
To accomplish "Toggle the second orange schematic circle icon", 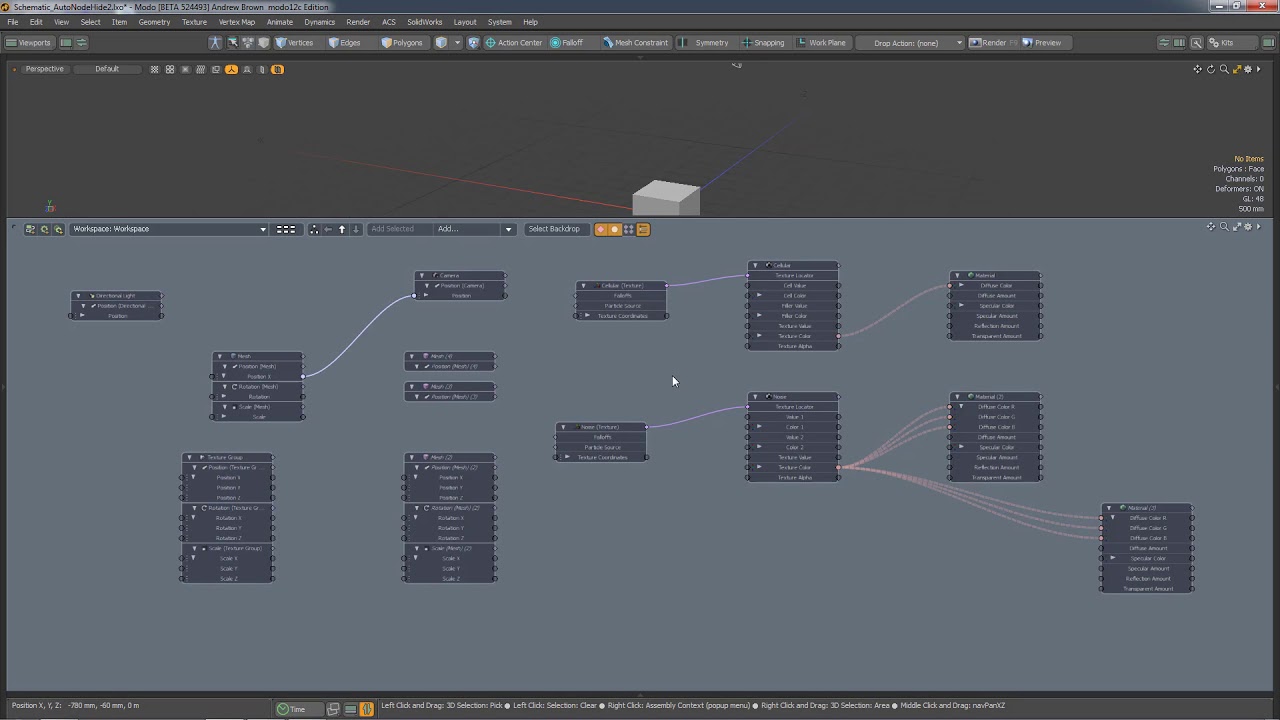I will [x=615, y=229].
